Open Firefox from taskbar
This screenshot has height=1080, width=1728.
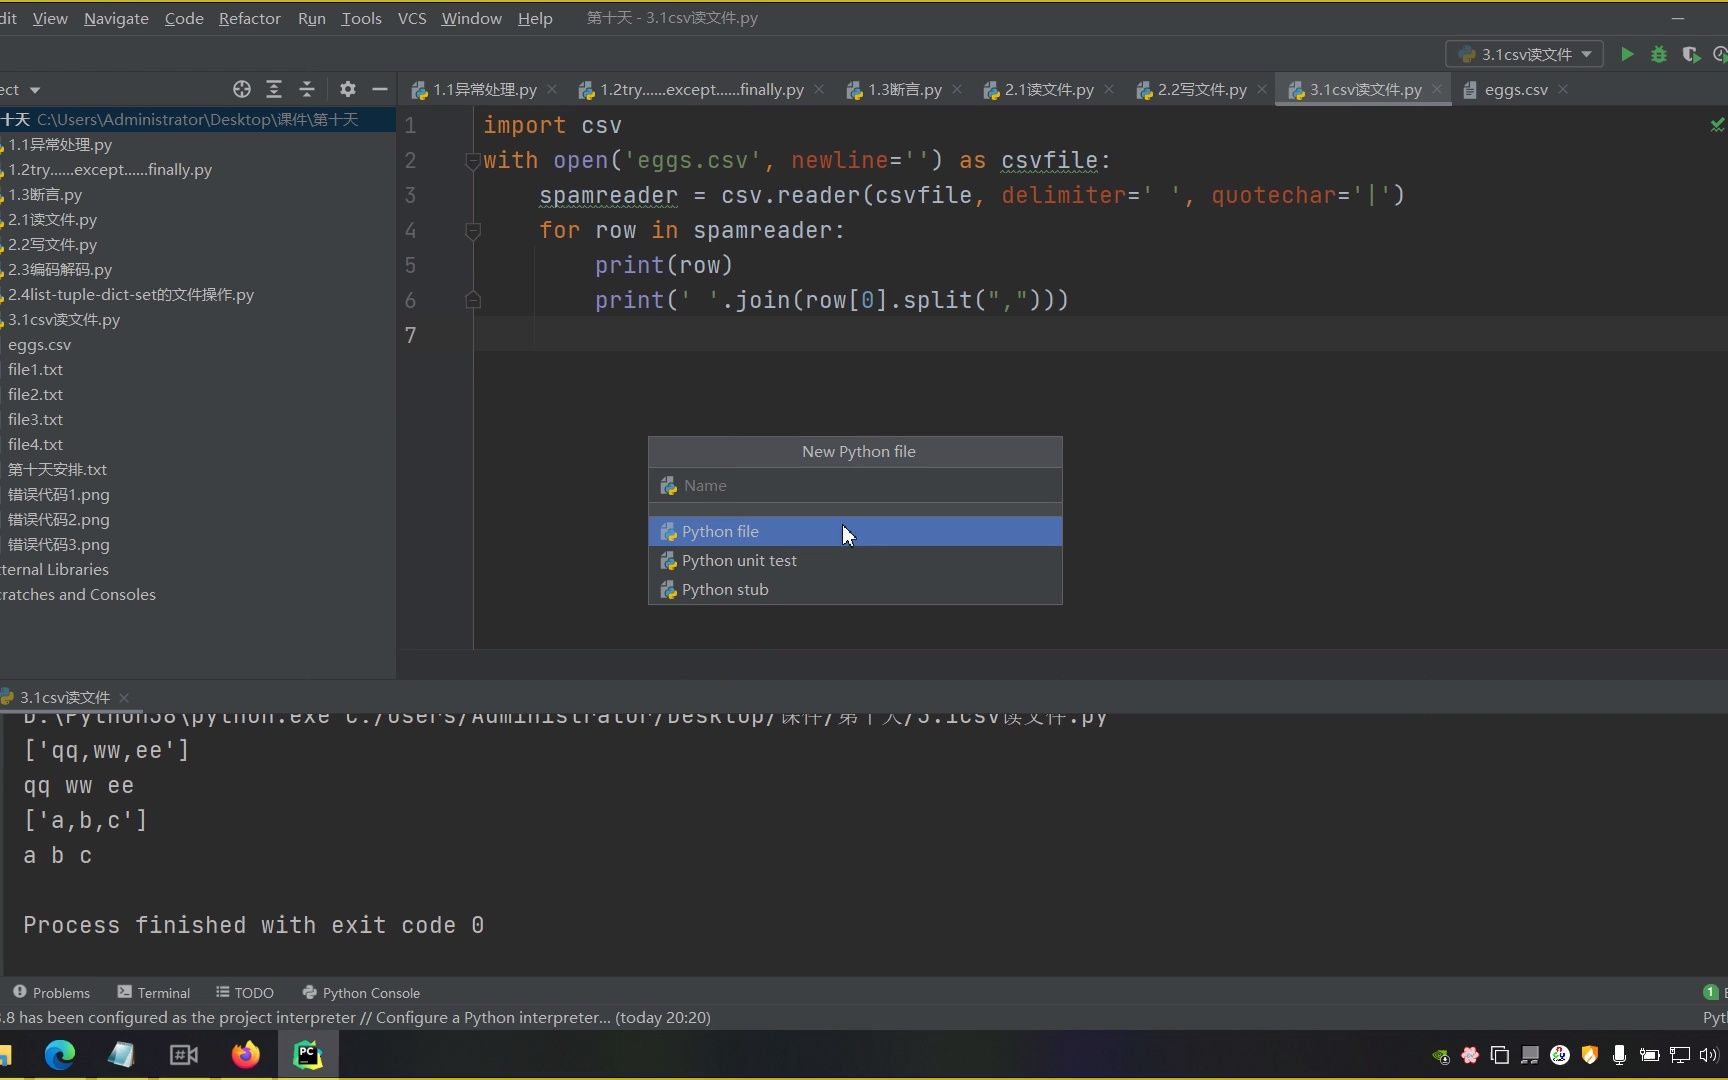click(x=245, y=1055)
